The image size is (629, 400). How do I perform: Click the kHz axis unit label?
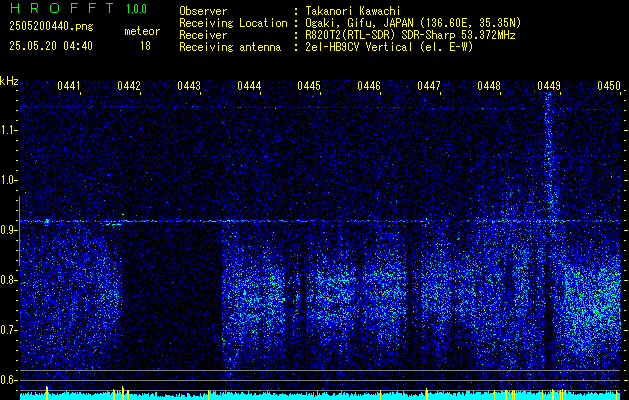pos(9,81)
